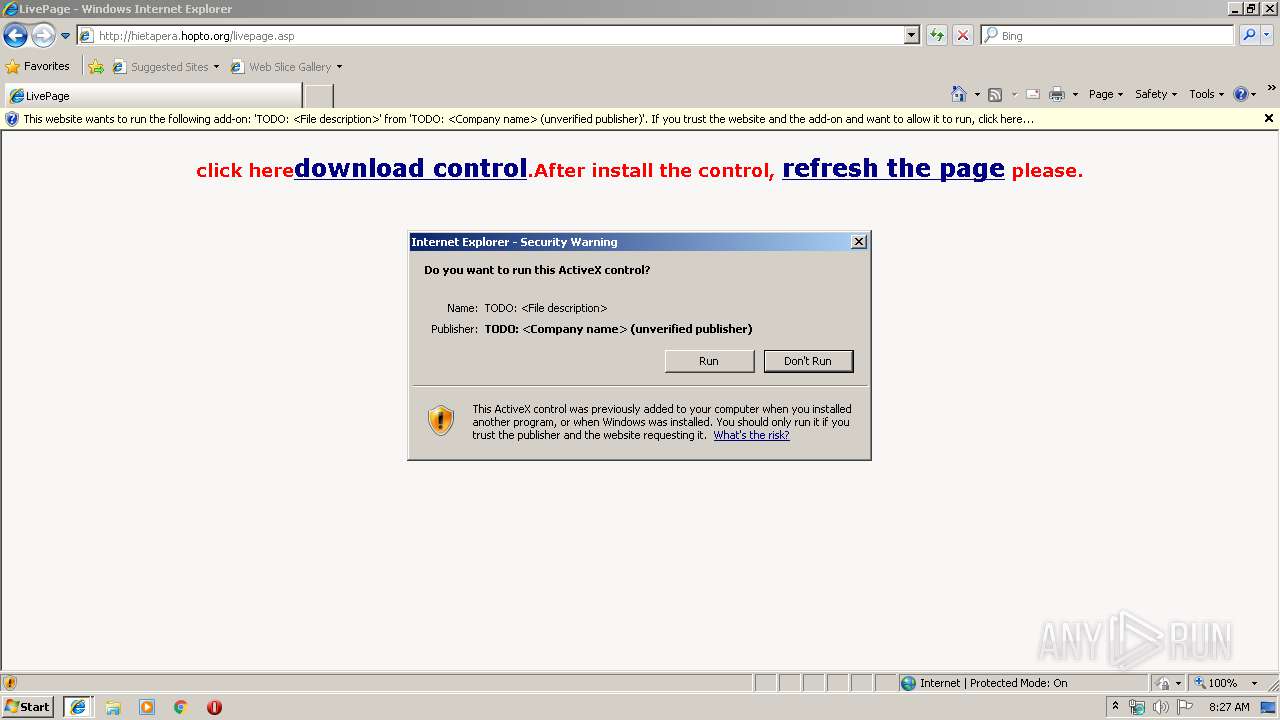Image resolution: width=1280 pixels, height=720 pixels.
Task: Select the LivePage tab
Action: pyautogui.click(x=152, y=96)
